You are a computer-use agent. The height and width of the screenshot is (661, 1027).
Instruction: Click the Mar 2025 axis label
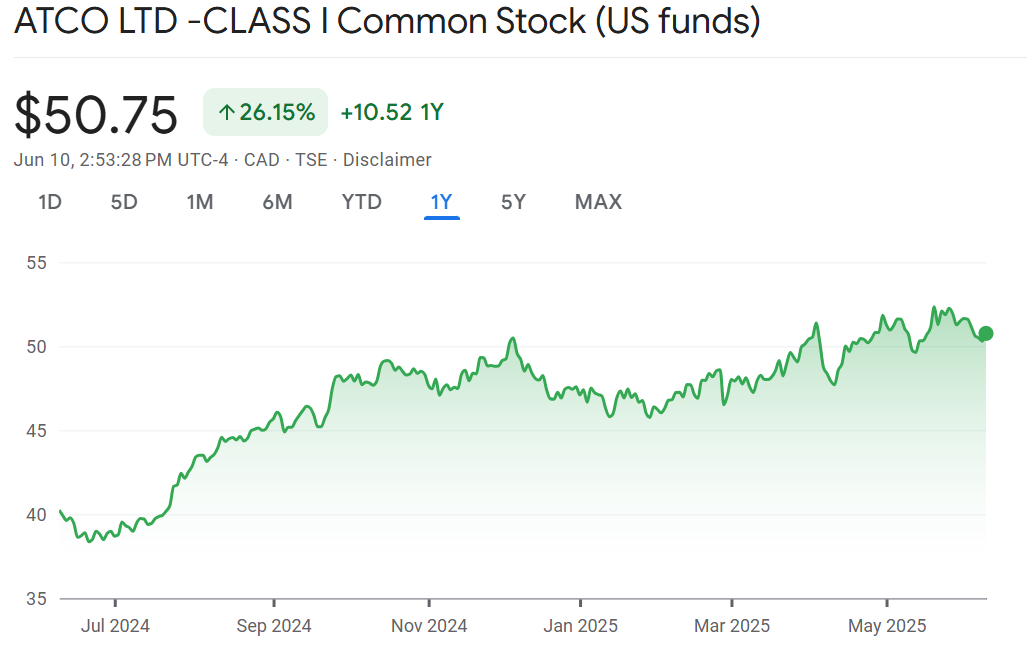pyautogui.click(x=732, y=626)
